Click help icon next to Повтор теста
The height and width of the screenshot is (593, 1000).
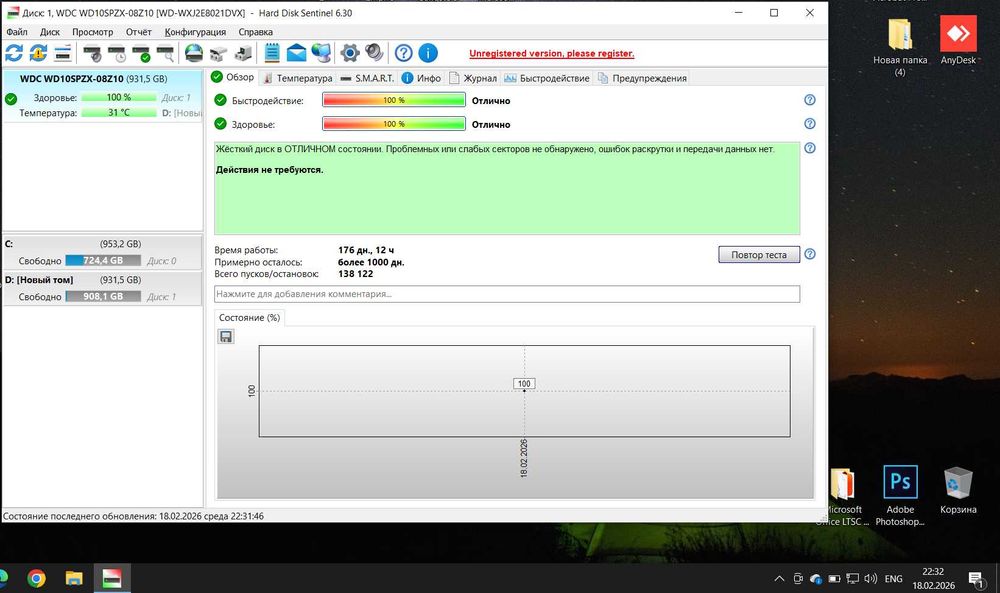809,254
